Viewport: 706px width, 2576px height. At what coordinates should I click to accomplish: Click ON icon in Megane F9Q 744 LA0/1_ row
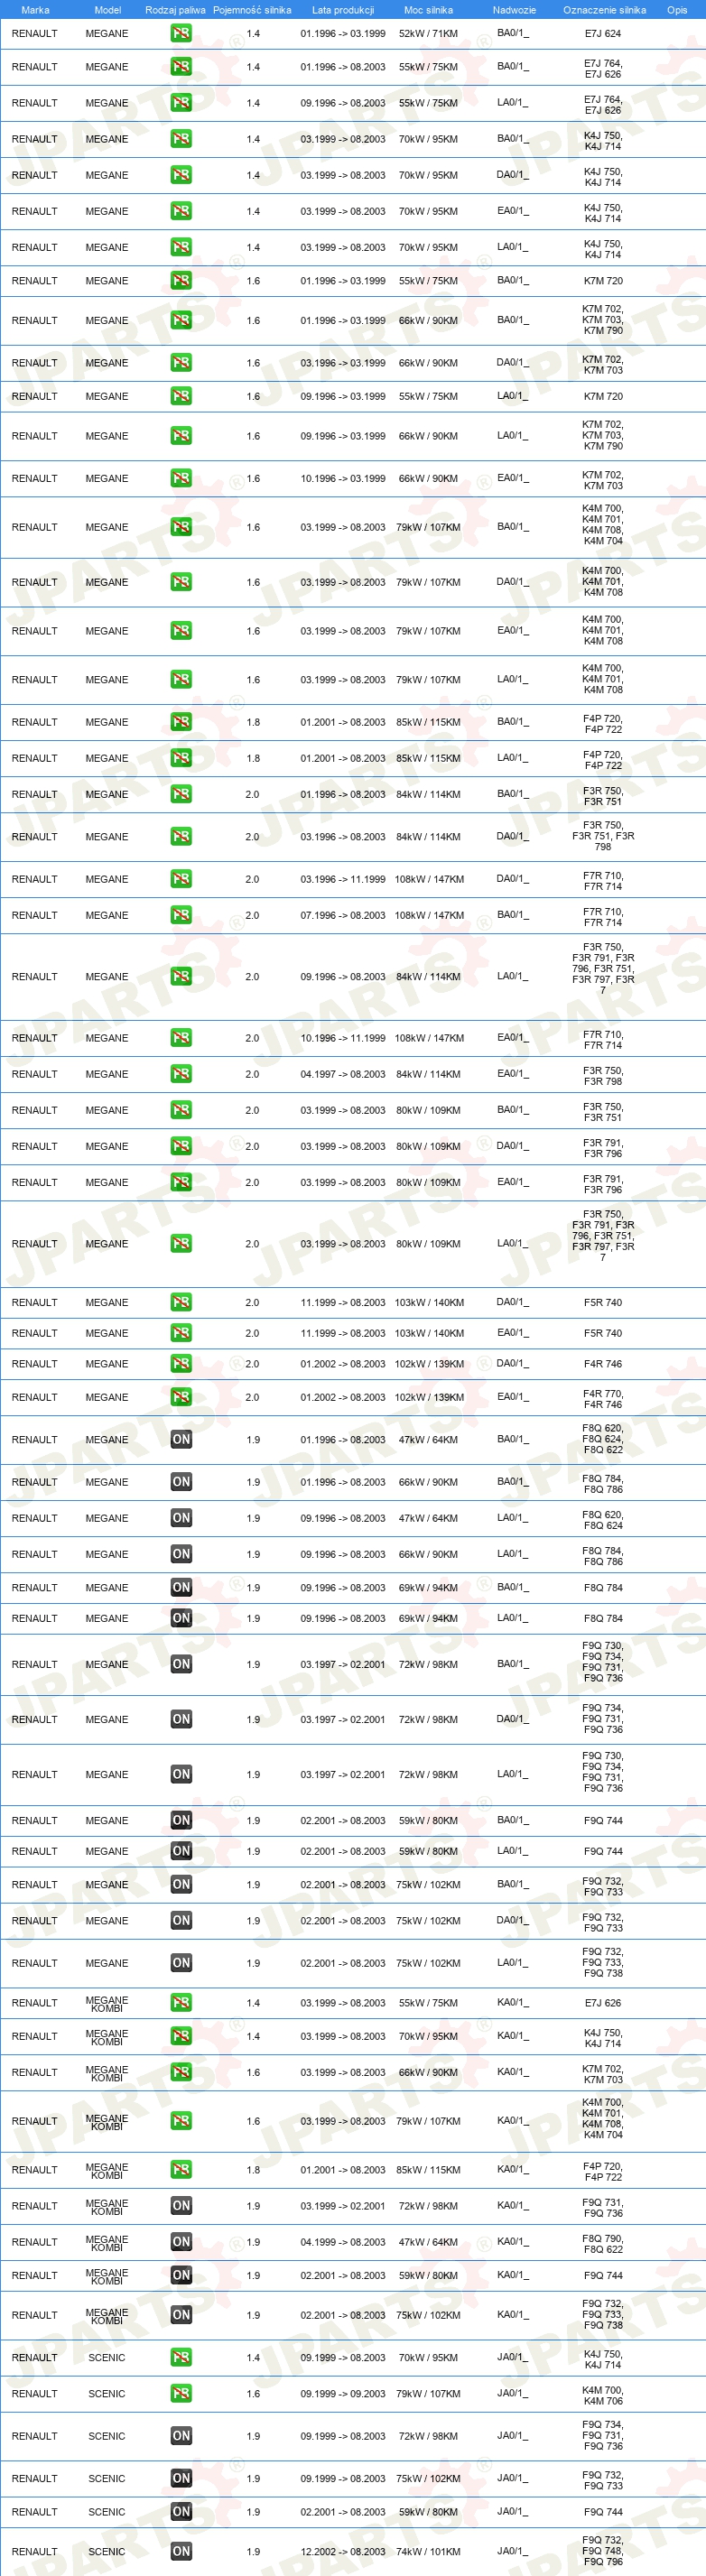[x=181, y=1852]
